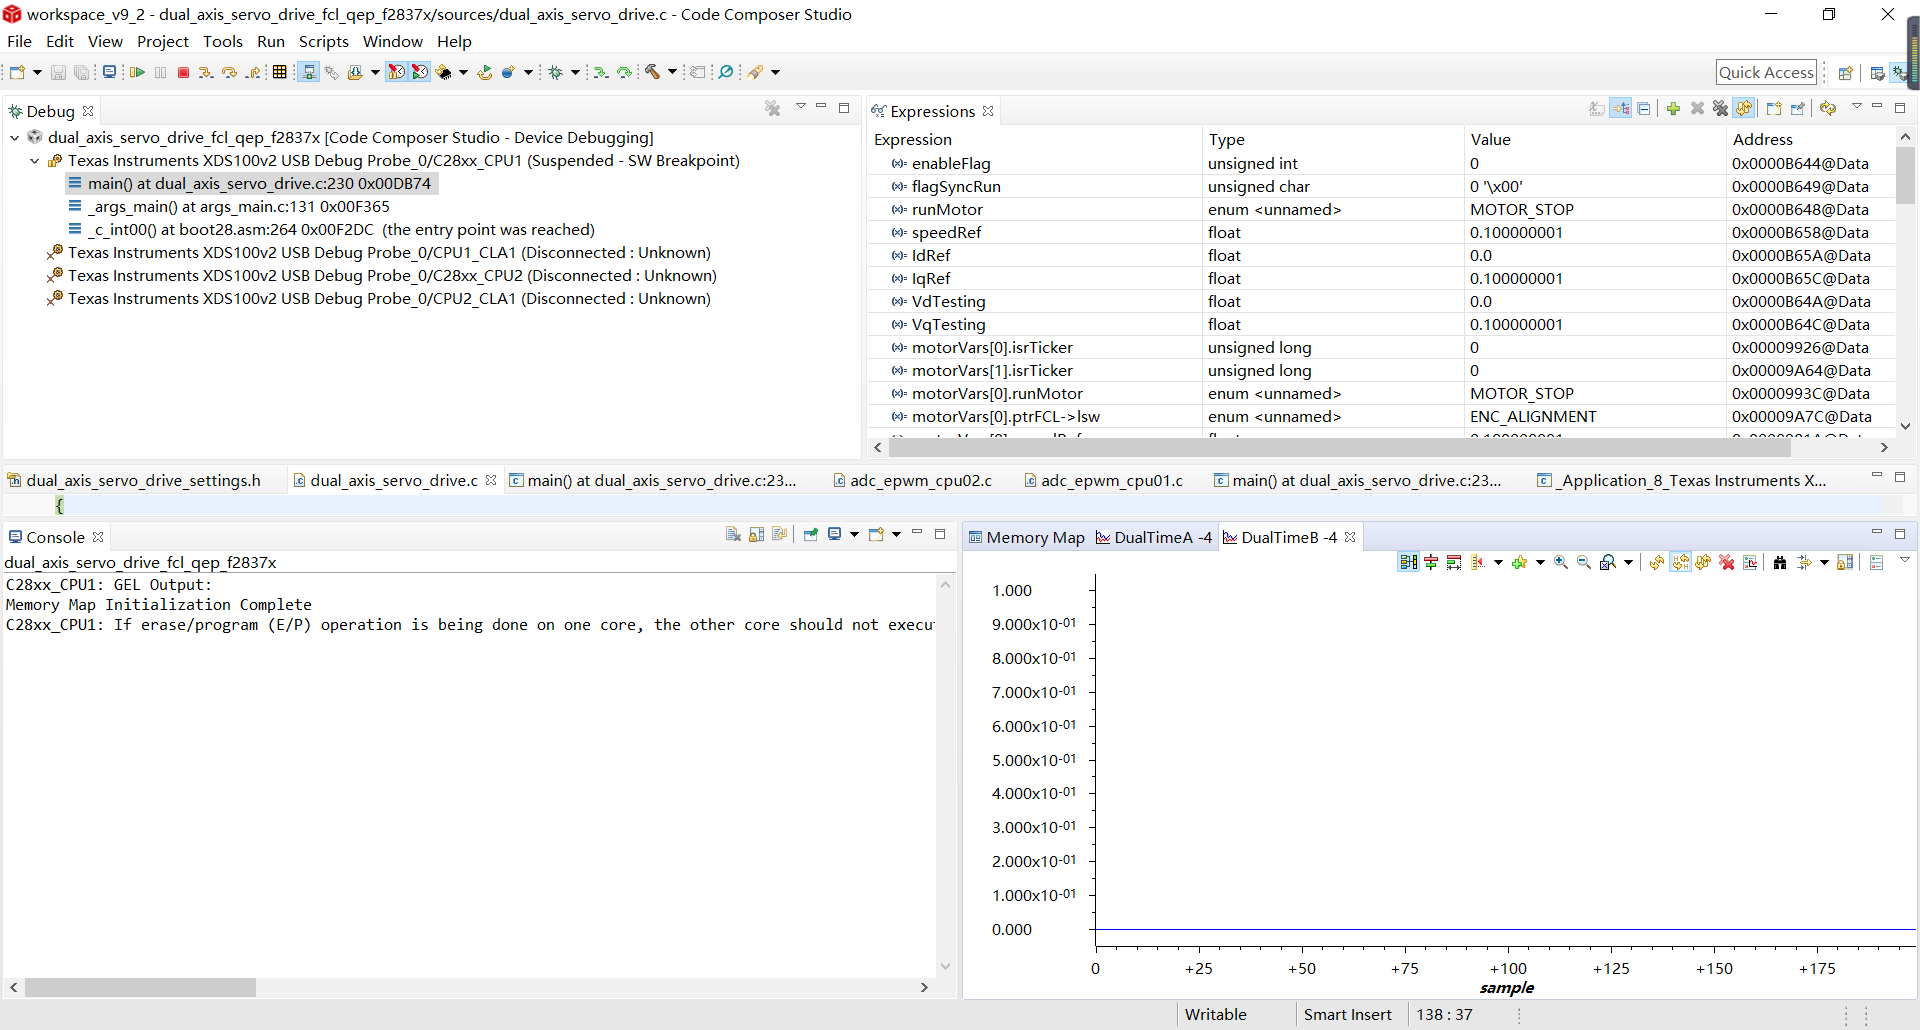The image size is (1920, 1030).
Task: Open the Scripts menu
Action: pyautogui.click(x=323, y=41)
